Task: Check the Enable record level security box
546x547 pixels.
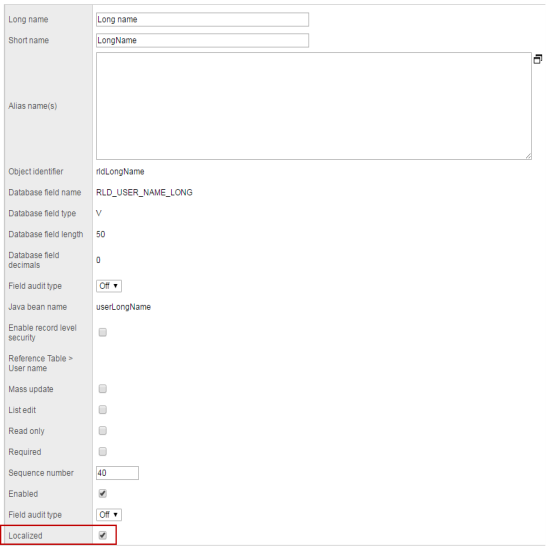Action: point(103,332)
